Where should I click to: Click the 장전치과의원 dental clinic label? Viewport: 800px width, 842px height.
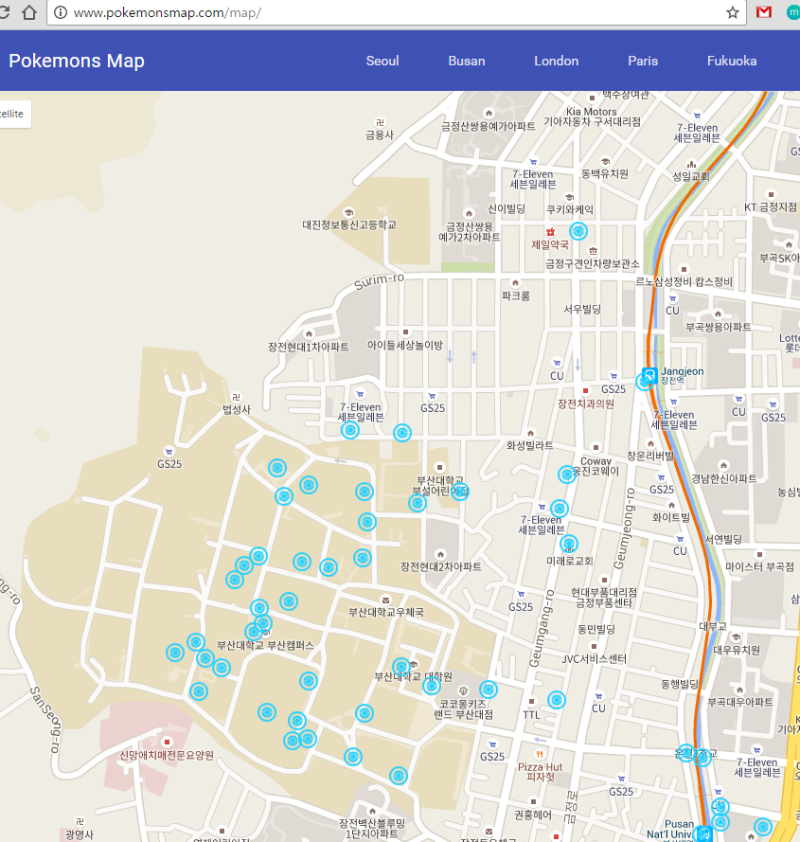click(x=586, y=404)
